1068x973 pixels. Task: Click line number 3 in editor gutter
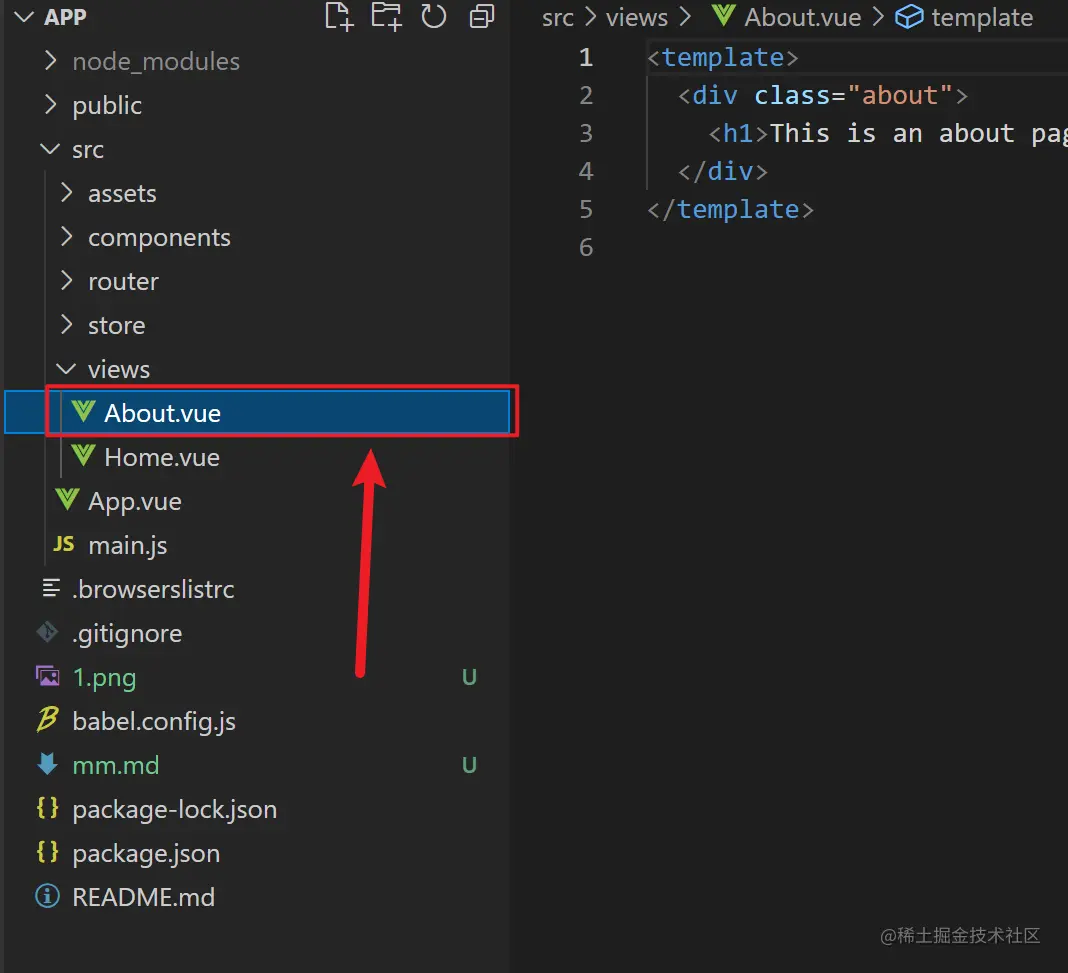(x=586, y=133)
